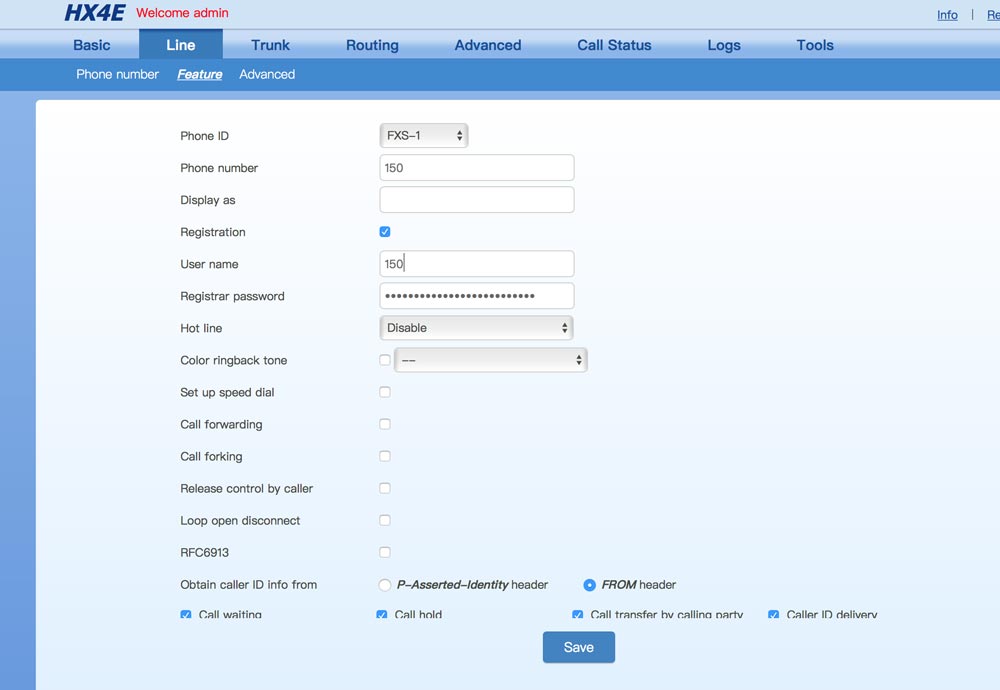Go to the Routing tab
Screen dimensions: 1000x690
pos(372,45)
